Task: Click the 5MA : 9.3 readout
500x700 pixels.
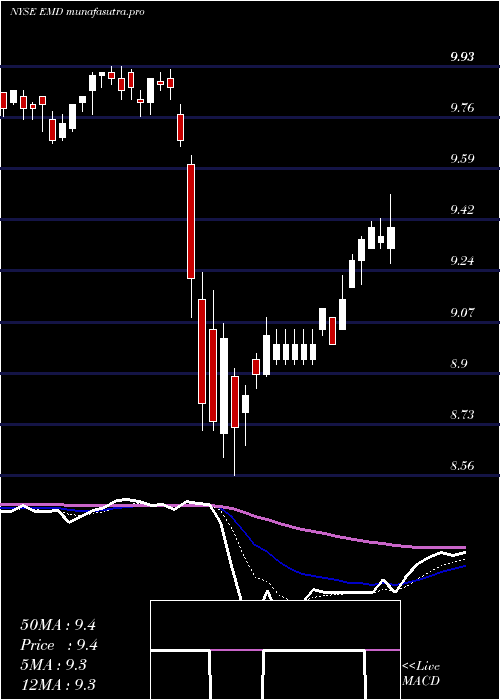Action: [x=54, y=665]
